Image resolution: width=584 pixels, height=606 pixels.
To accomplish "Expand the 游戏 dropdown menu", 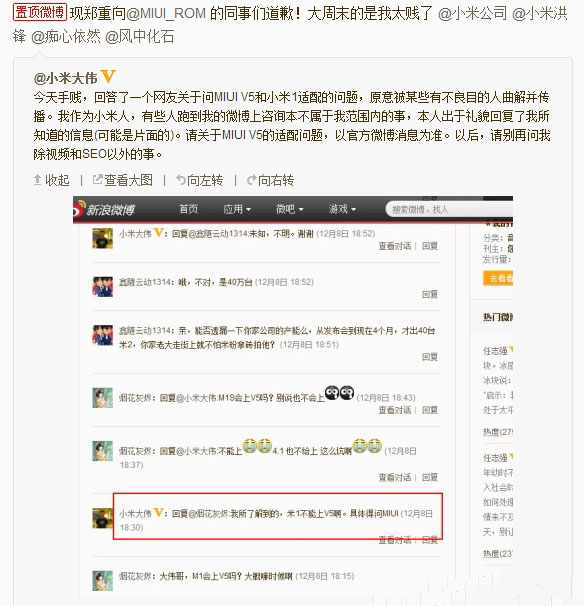I will tap(342, 209).
